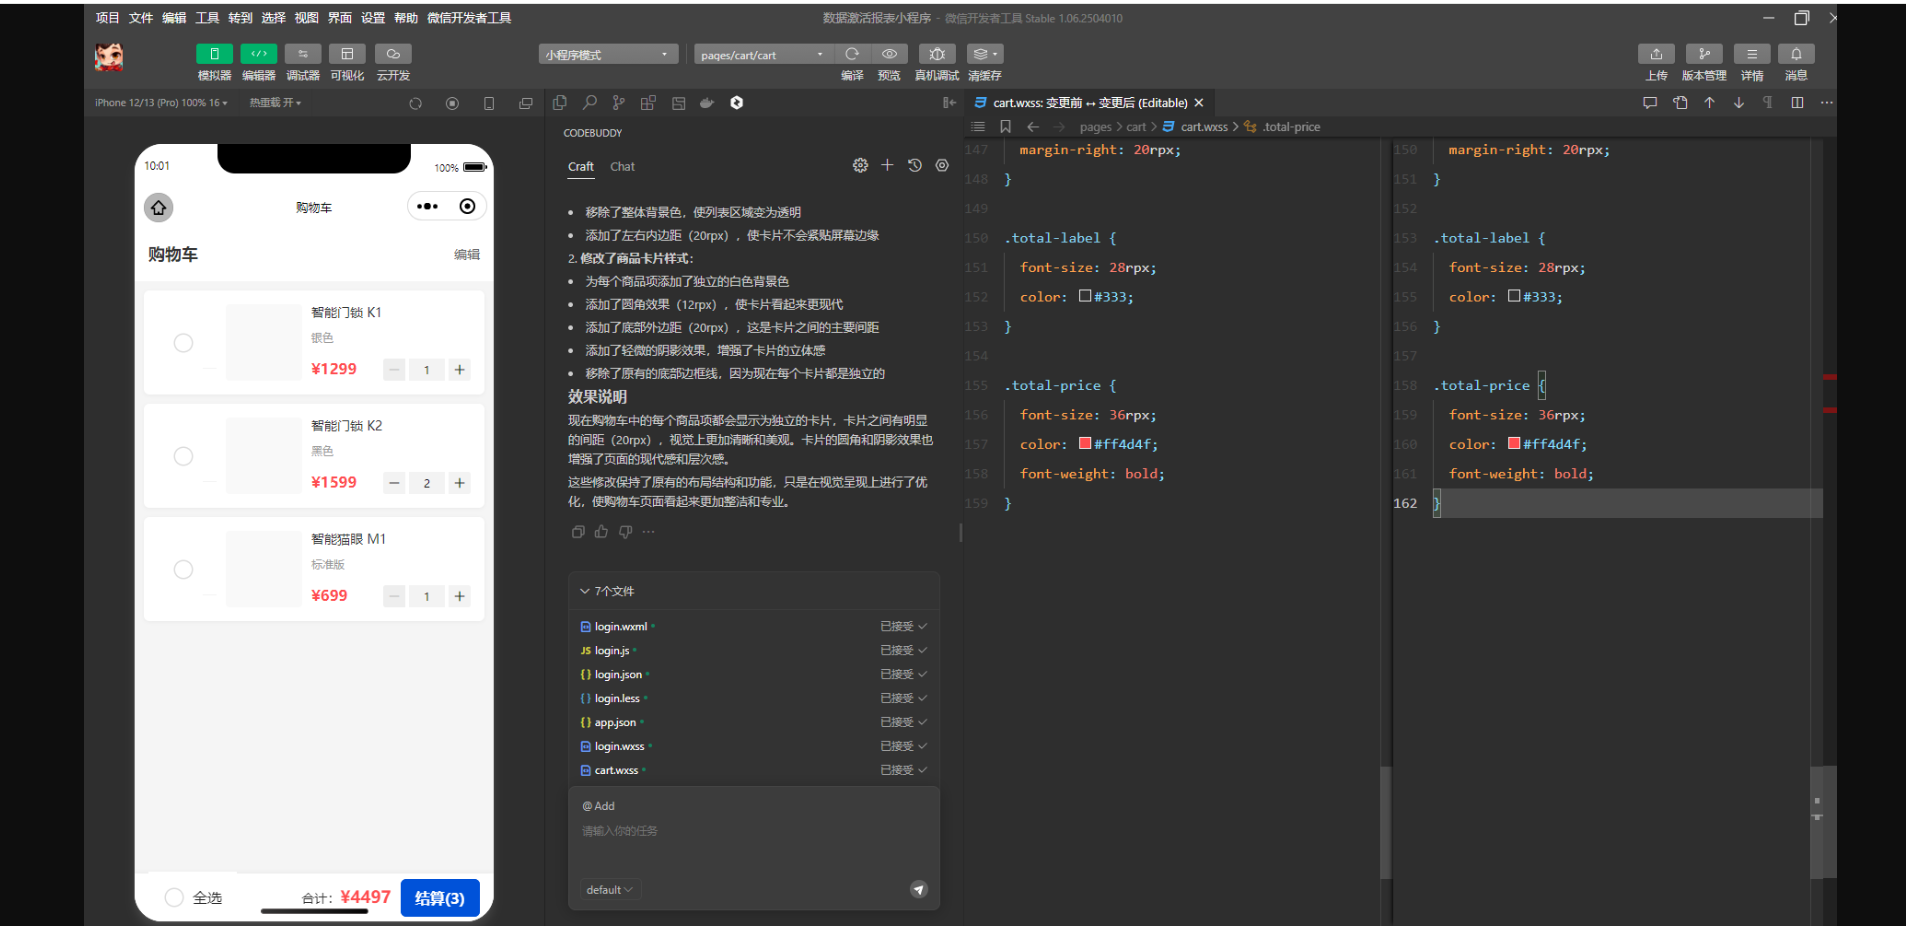Open the 设置 menu
This screenshot has height=926, width=1906.
tap(373, 18)
